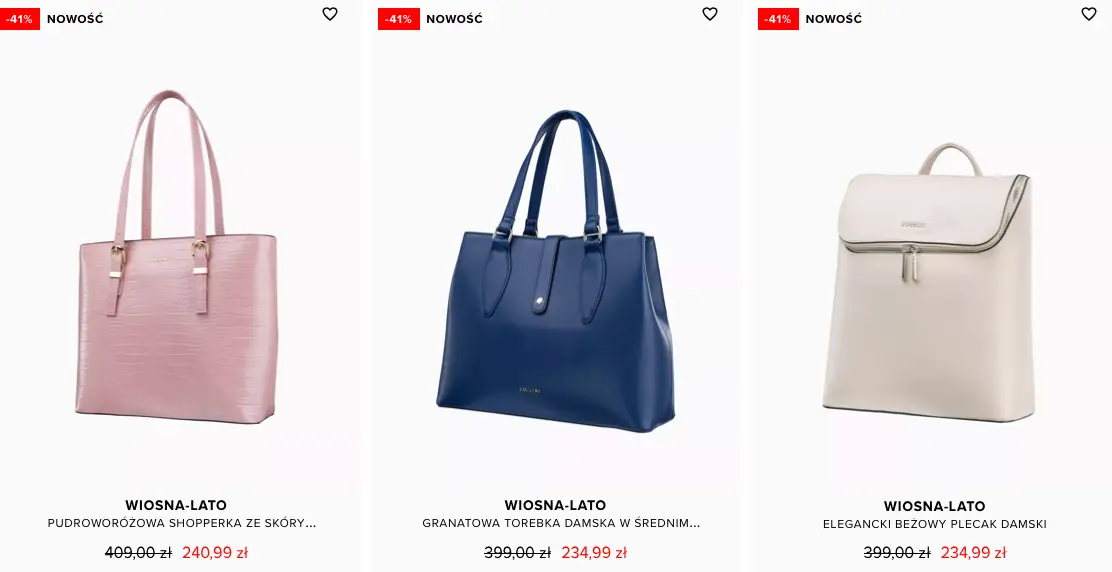Open the 'Elegancki beżowy plecak damski' product title
1112x572 pixels.
(935, 525)
